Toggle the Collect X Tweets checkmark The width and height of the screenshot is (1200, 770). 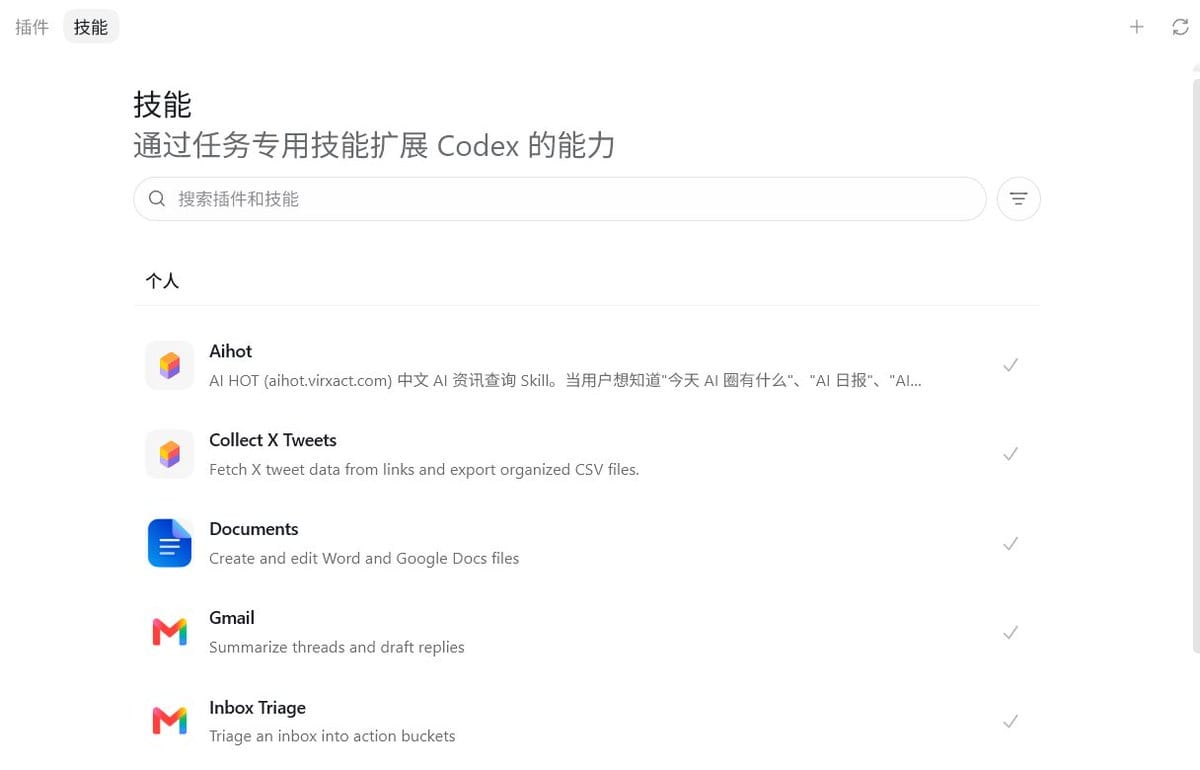coord(1011,454)
